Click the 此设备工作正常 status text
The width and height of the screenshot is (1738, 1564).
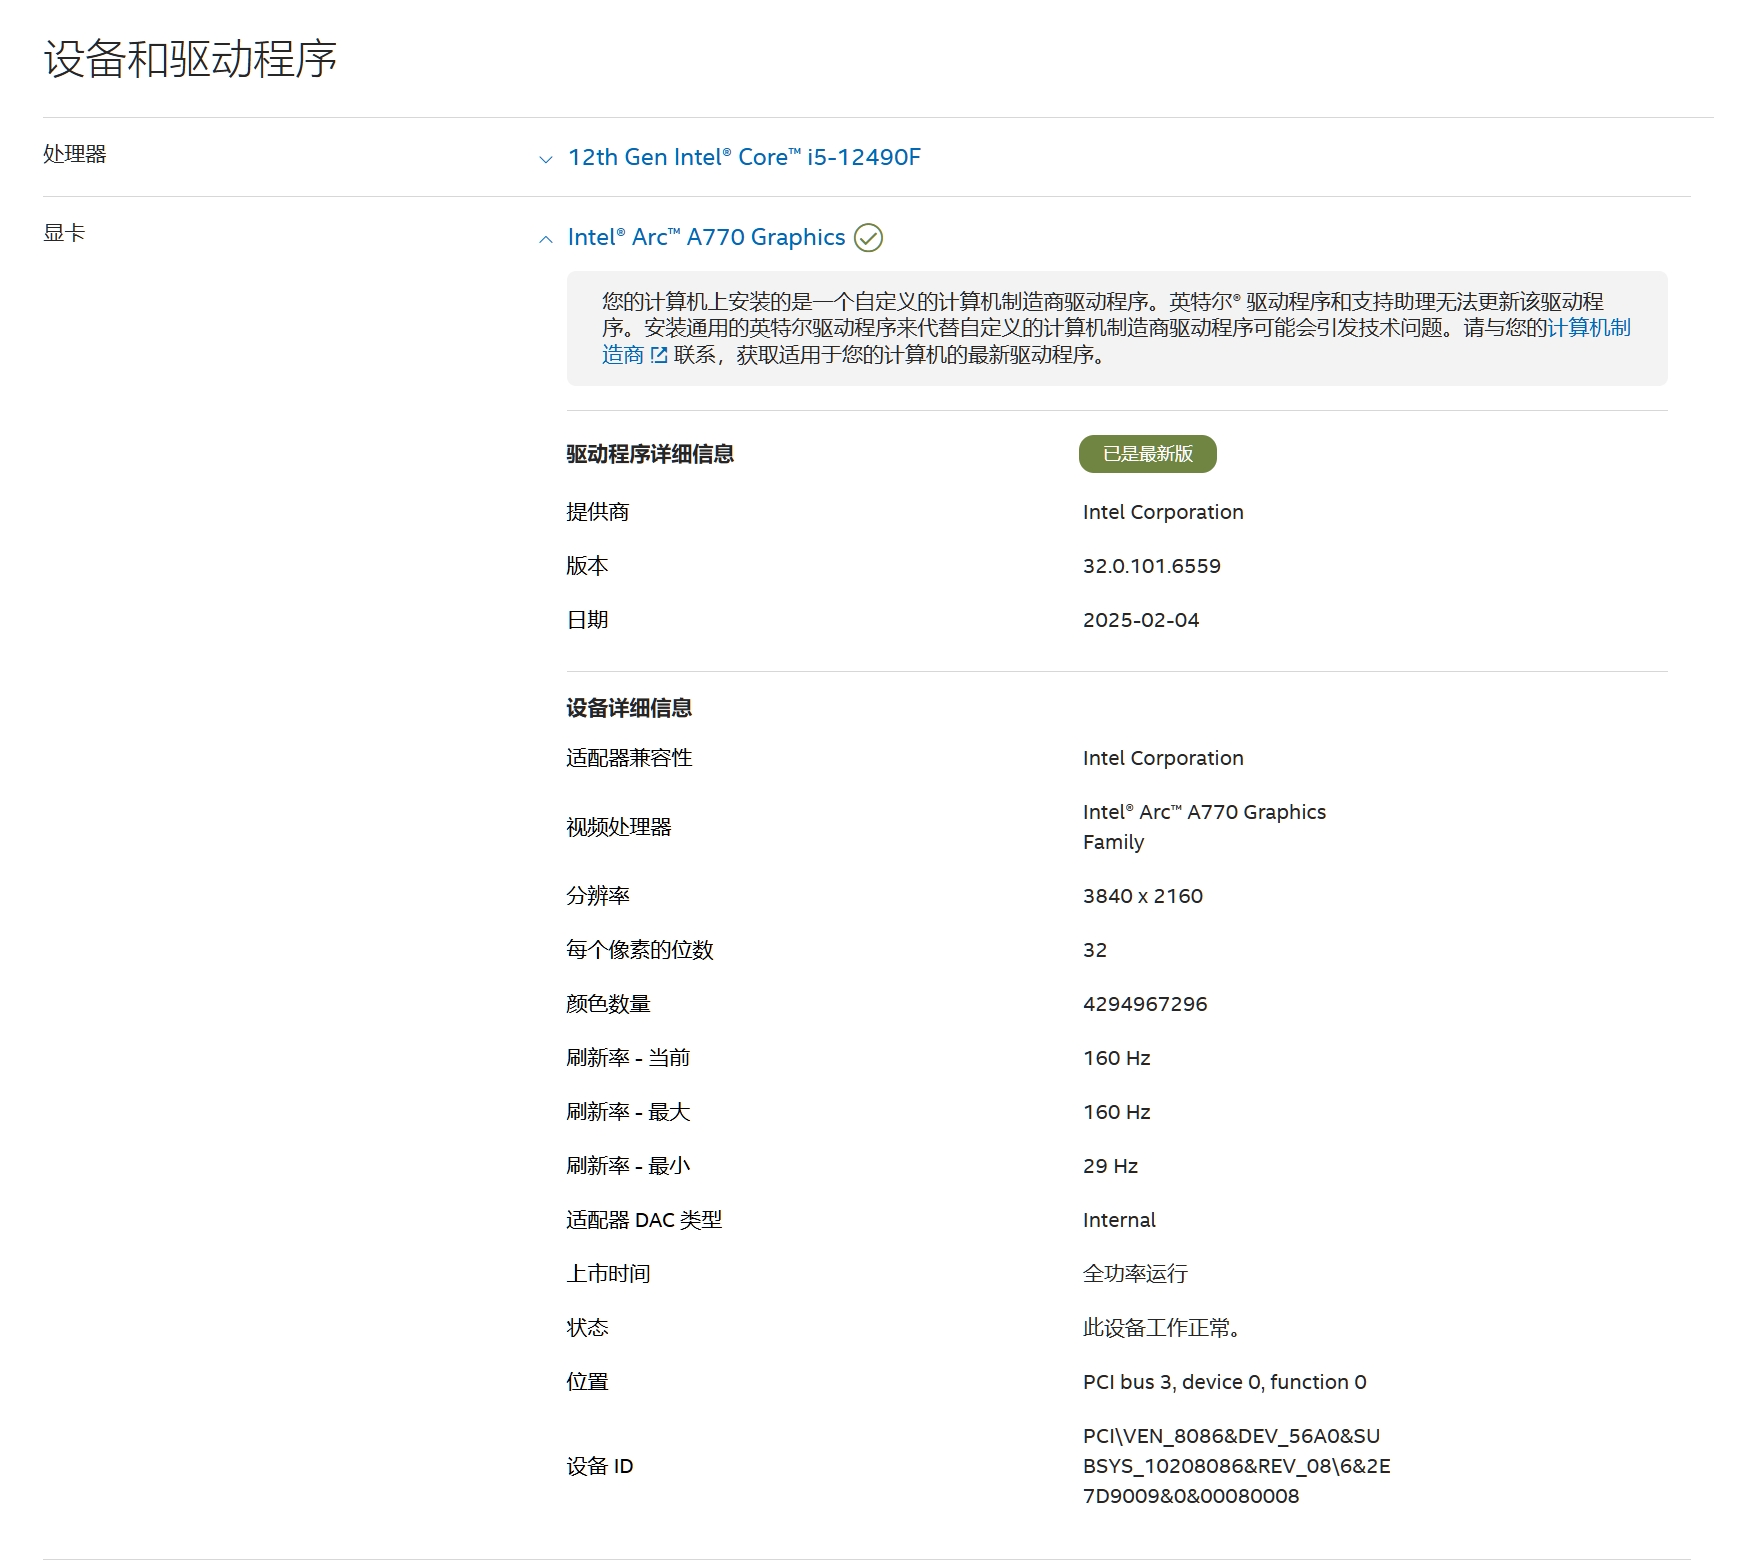[1161, 1328]
